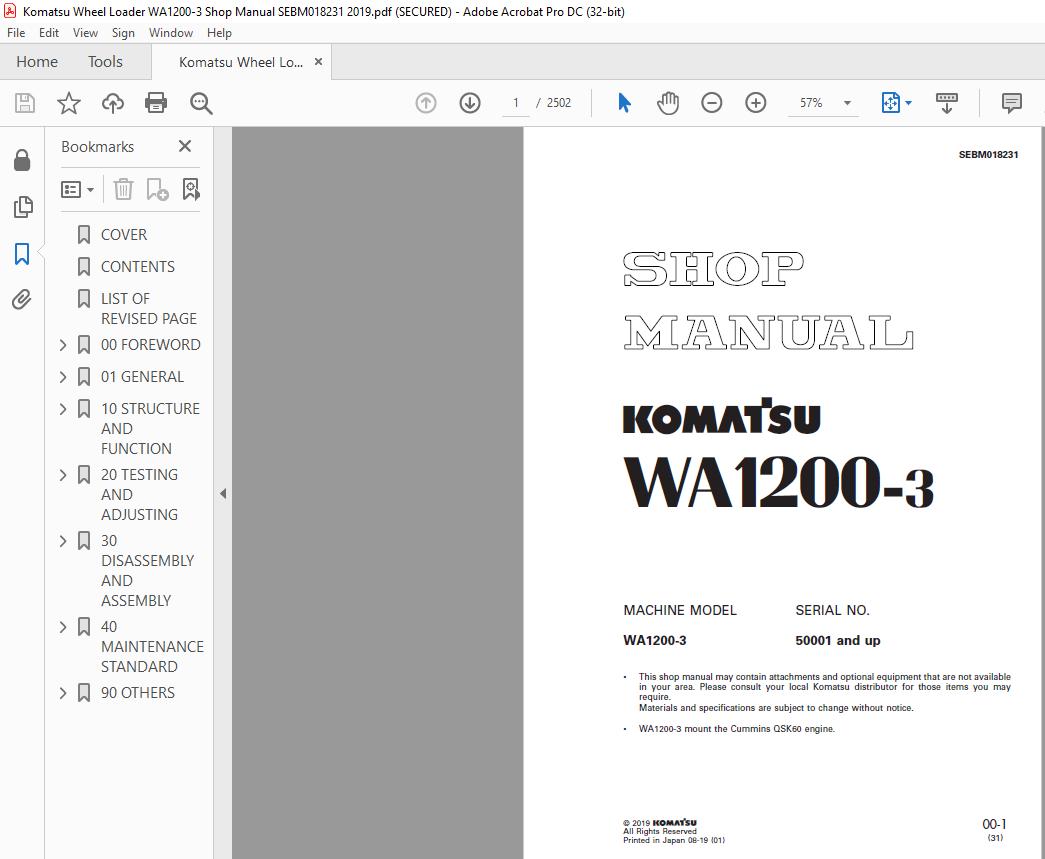
Task: Open the Help menu
Action: (219, 33)
